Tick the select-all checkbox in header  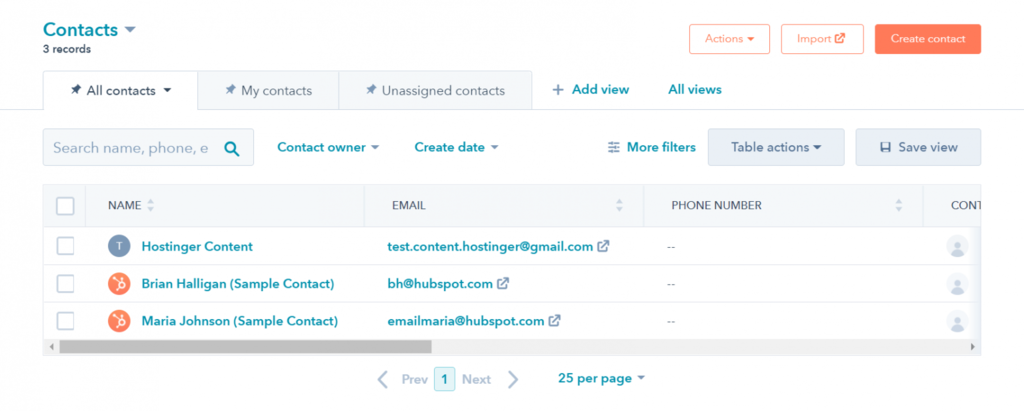(x=65, y=206)
